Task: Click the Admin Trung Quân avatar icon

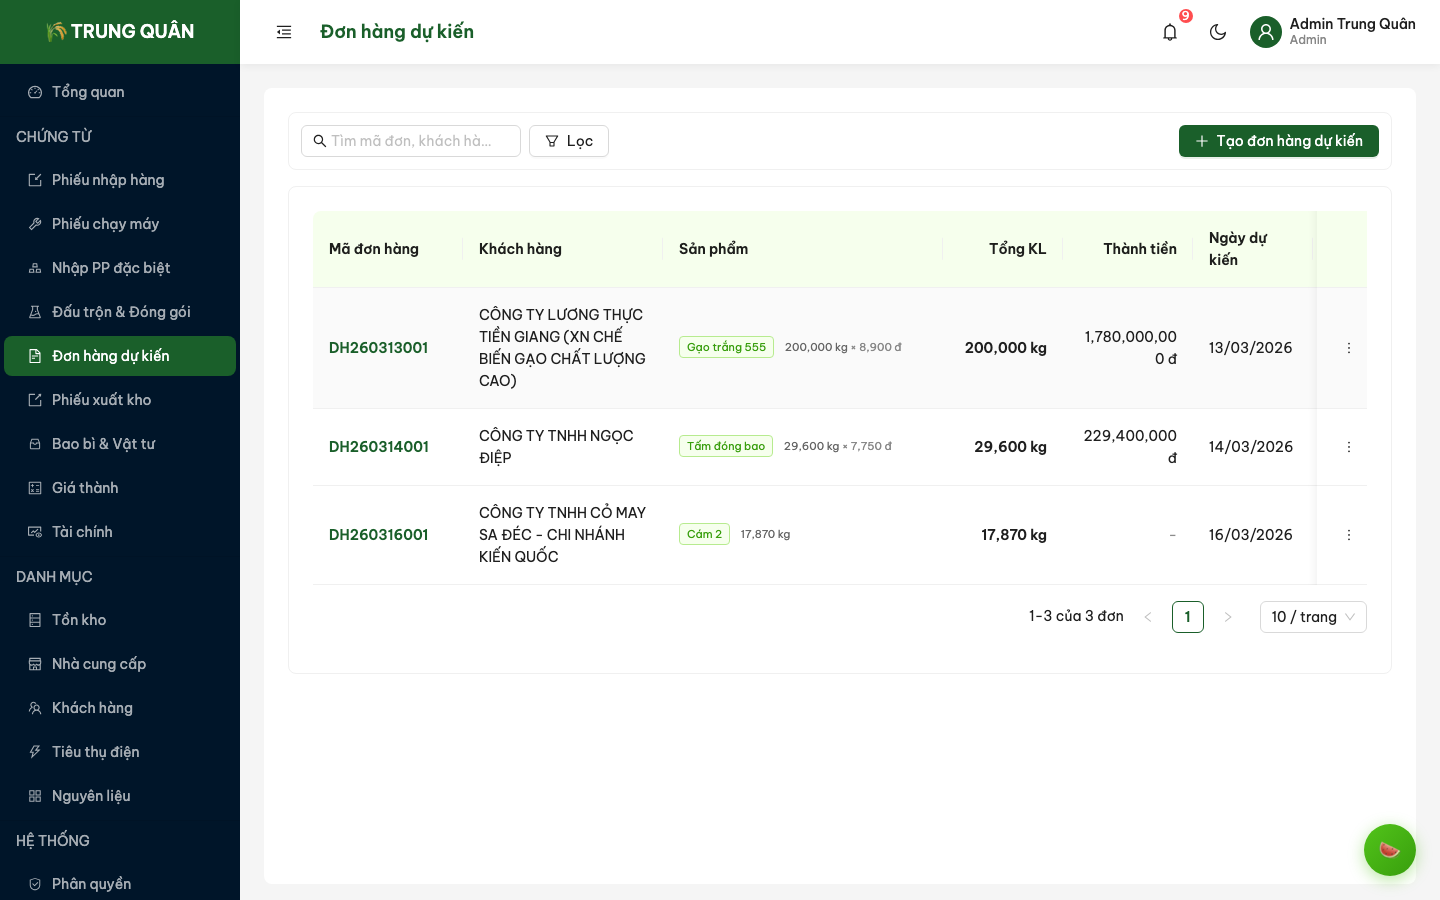Action: 1265,32
